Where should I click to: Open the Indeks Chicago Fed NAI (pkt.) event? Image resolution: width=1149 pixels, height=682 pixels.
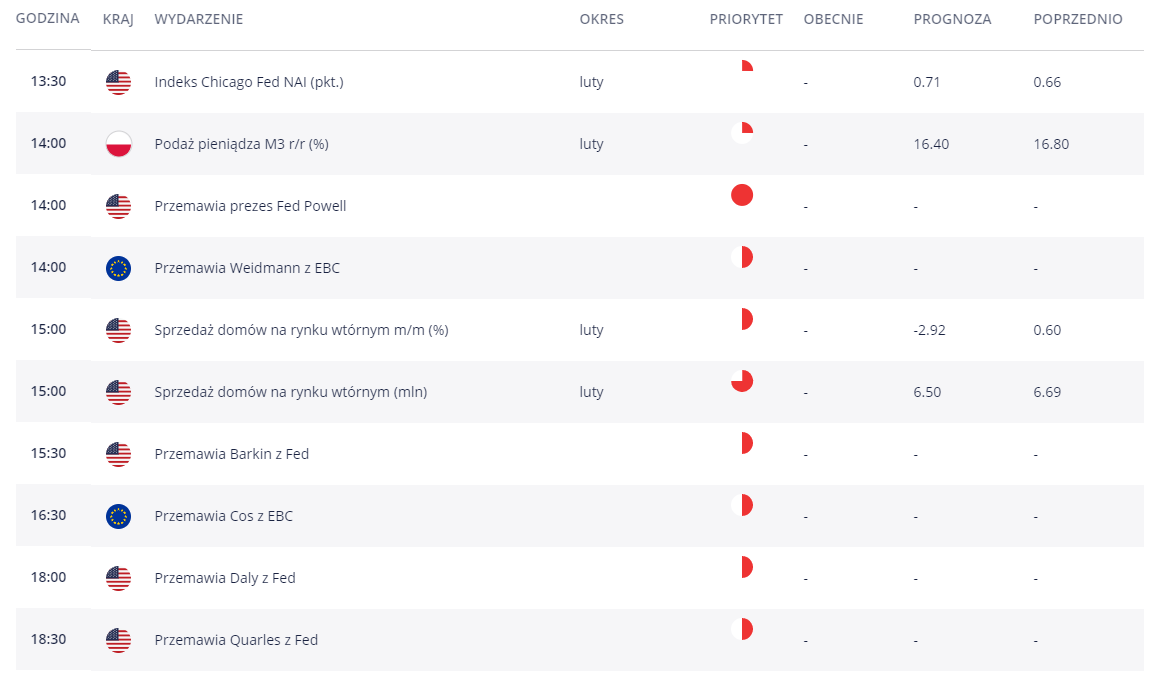pyautogui.click(x=248, y=82)
